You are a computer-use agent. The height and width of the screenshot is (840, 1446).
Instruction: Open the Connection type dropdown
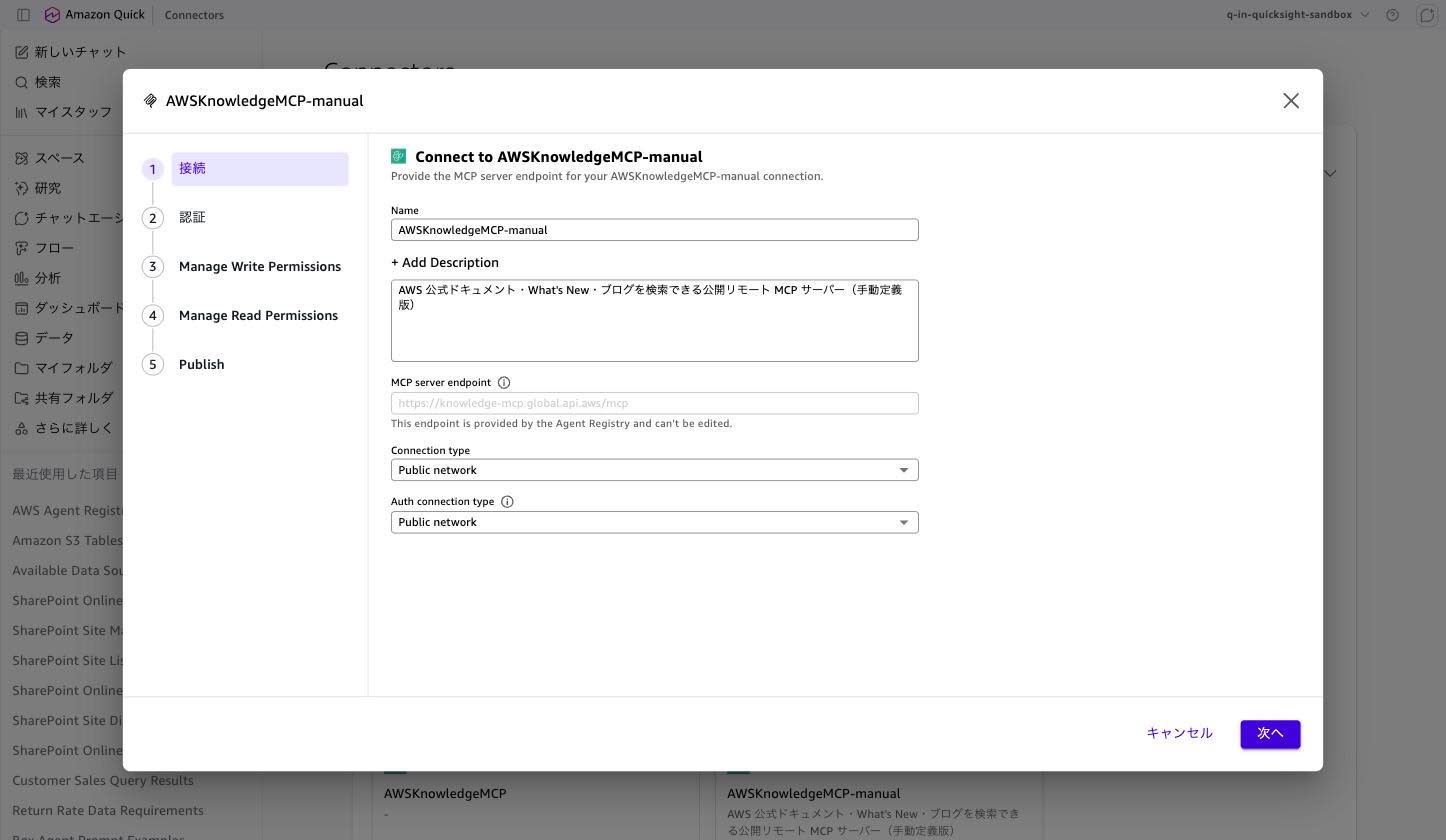coord(654,470)
